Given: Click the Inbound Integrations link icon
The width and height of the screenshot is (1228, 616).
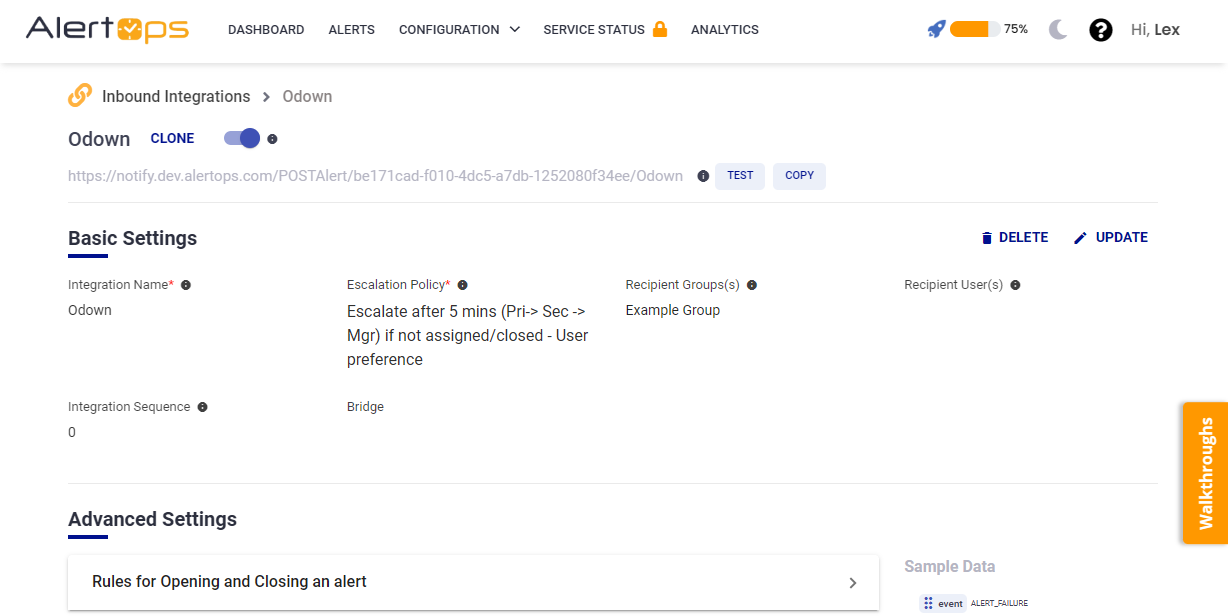Looking at the screenshot, I should click(80, 96).
